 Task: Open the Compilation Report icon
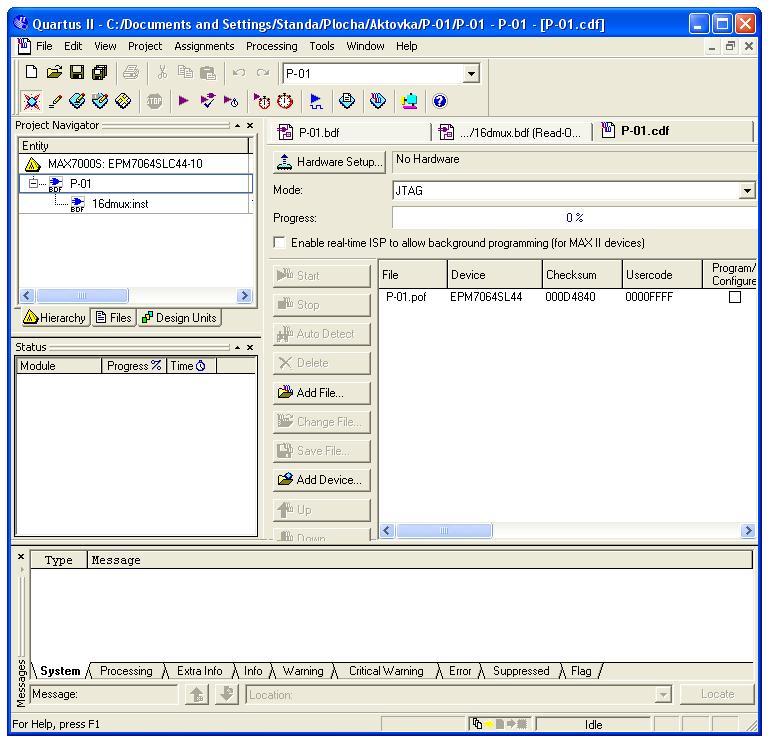347,101
